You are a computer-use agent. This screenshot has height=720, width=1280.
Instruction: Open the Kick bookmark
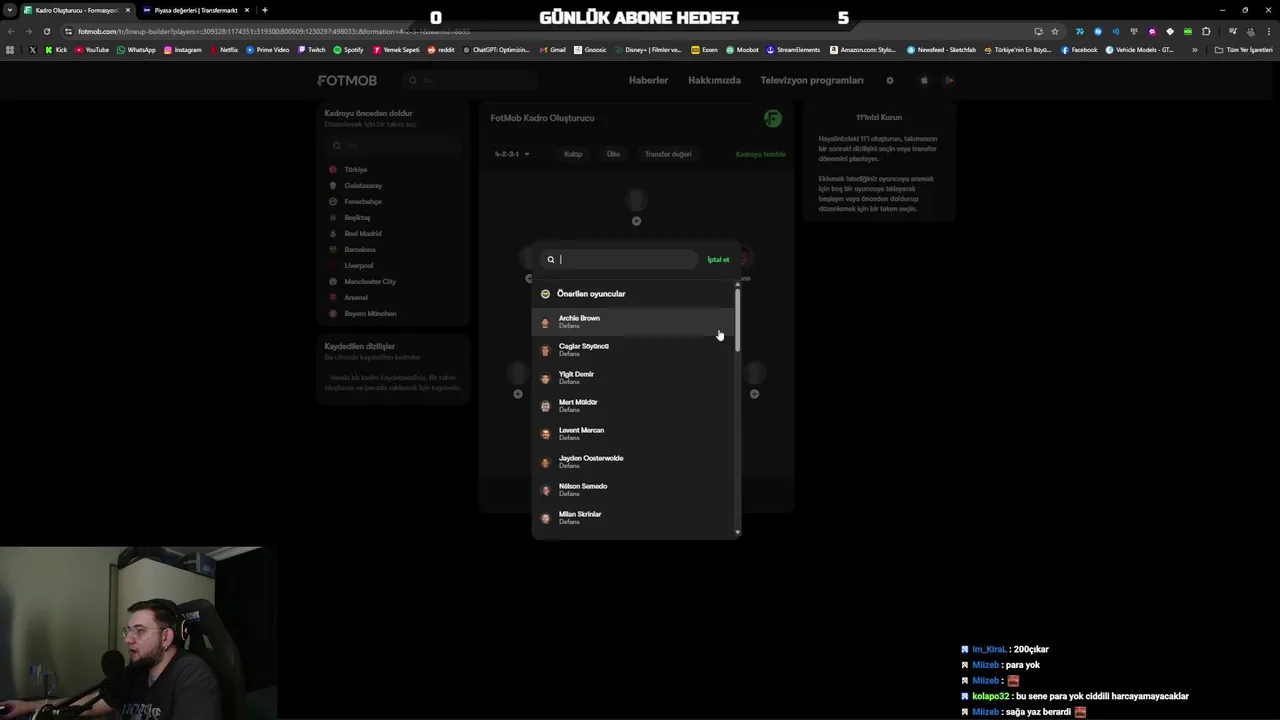(x=56, y=49)
